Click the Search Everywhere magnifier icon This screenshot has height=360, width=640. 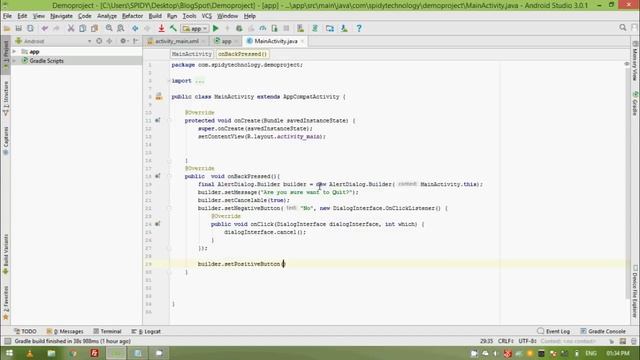tap(623, 27)
